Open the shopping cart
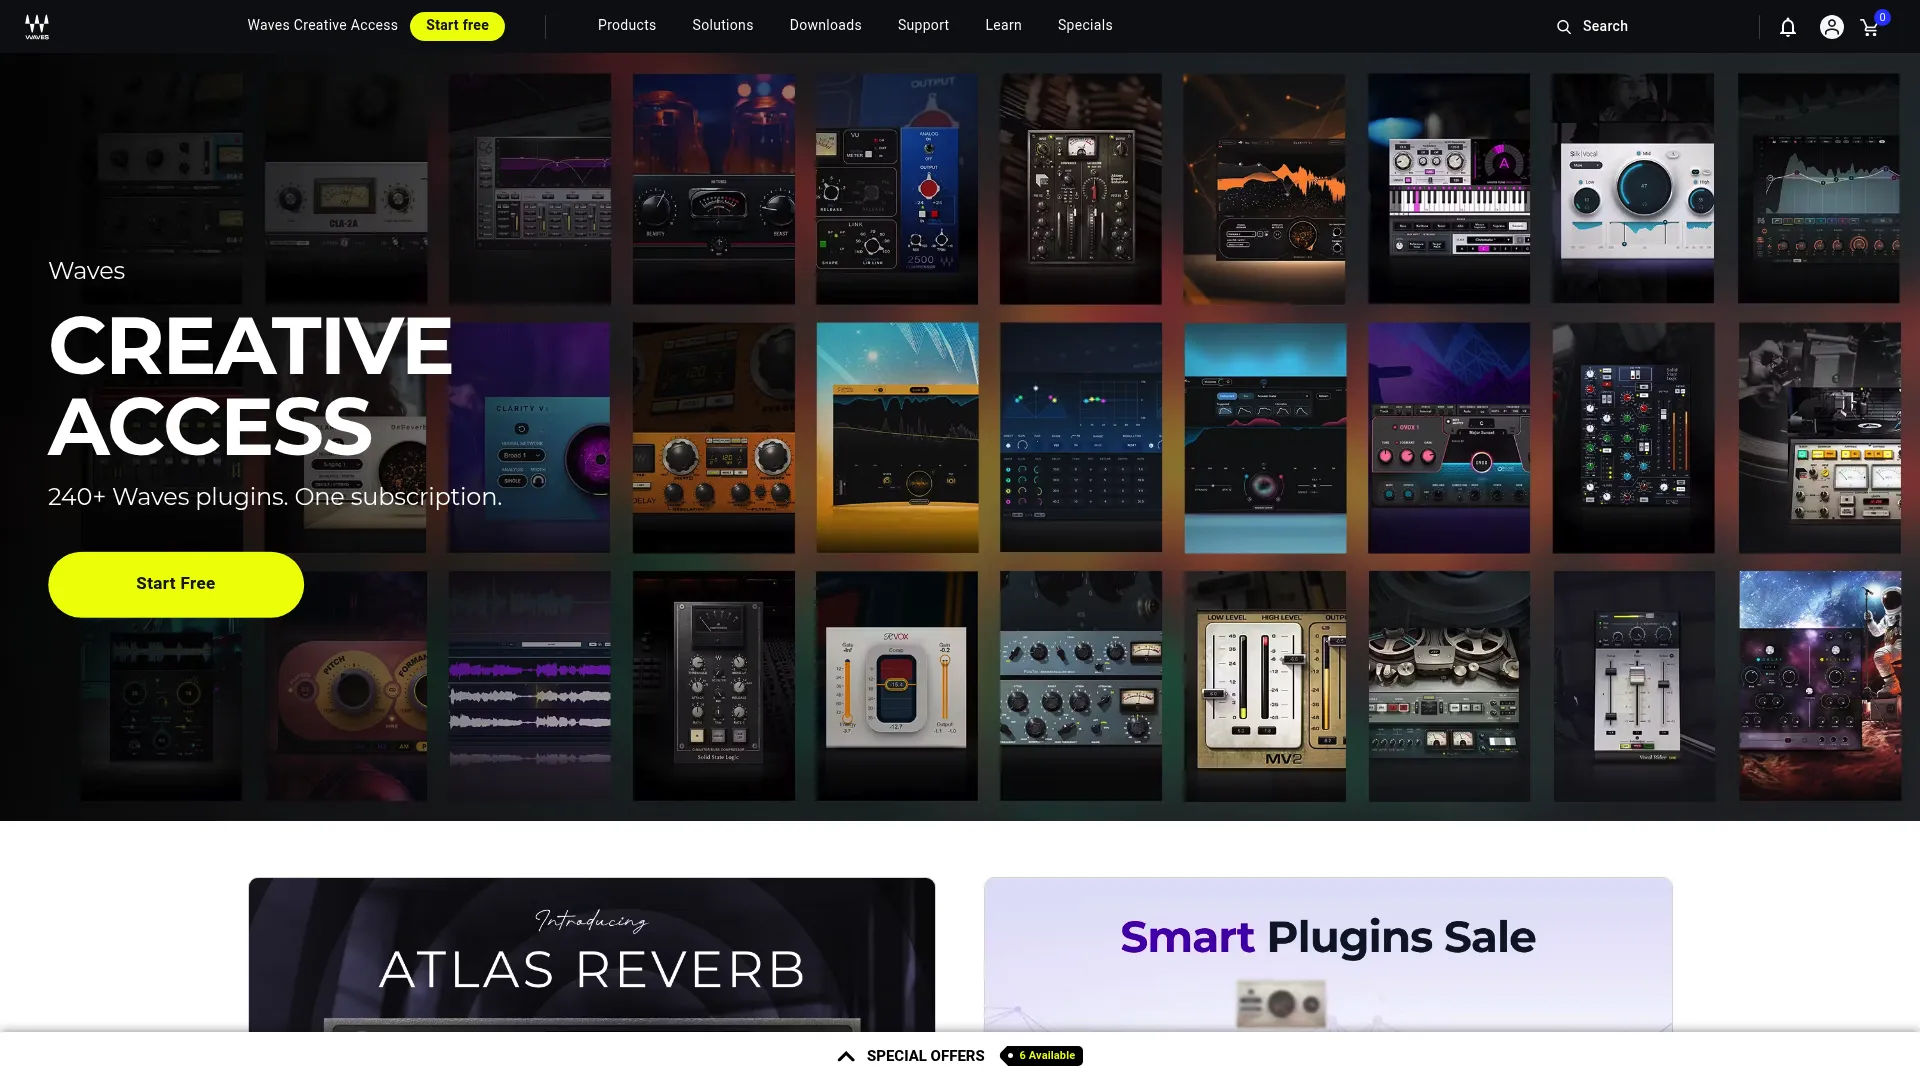 click(x=1870, y=27)
